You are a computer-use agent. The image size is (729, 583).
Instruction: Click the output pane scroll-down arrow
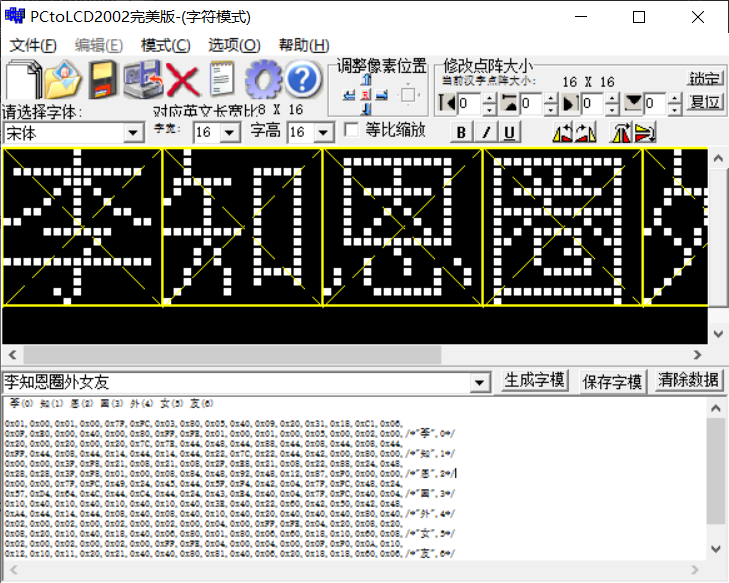point(716,549)
